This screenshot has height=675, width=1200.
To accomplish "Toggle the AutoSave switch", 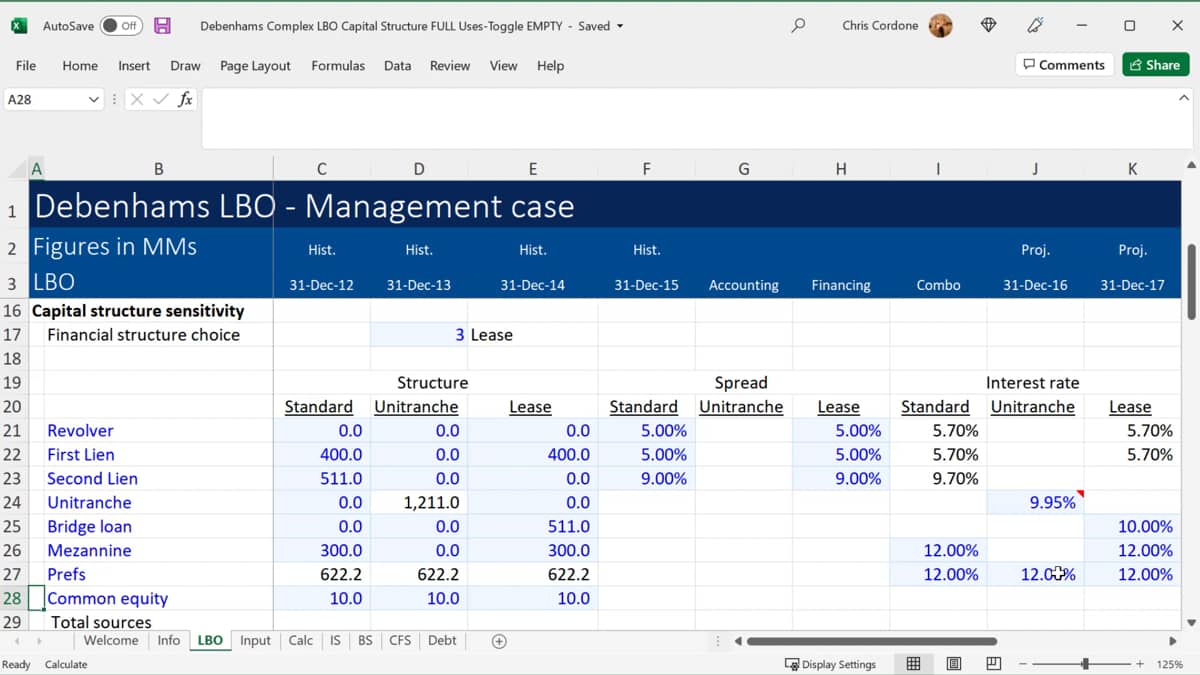I will pyautogui.click(x=121, y=26).
